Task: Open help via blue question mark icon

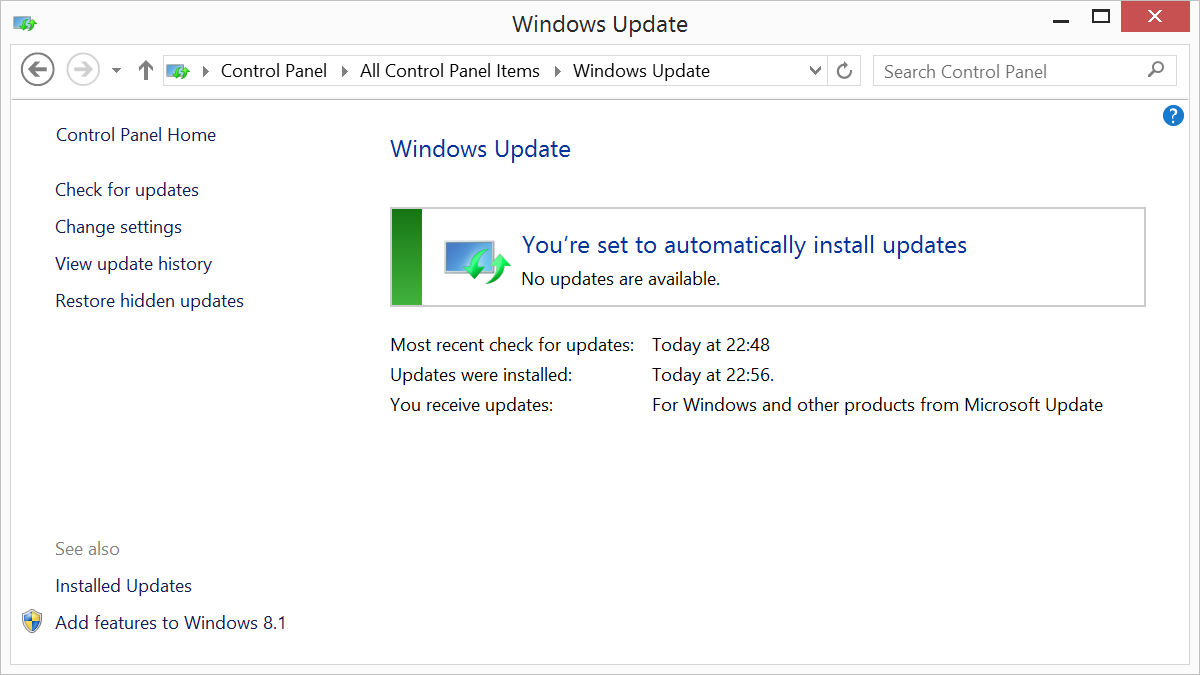Action: coord(1173,116)
